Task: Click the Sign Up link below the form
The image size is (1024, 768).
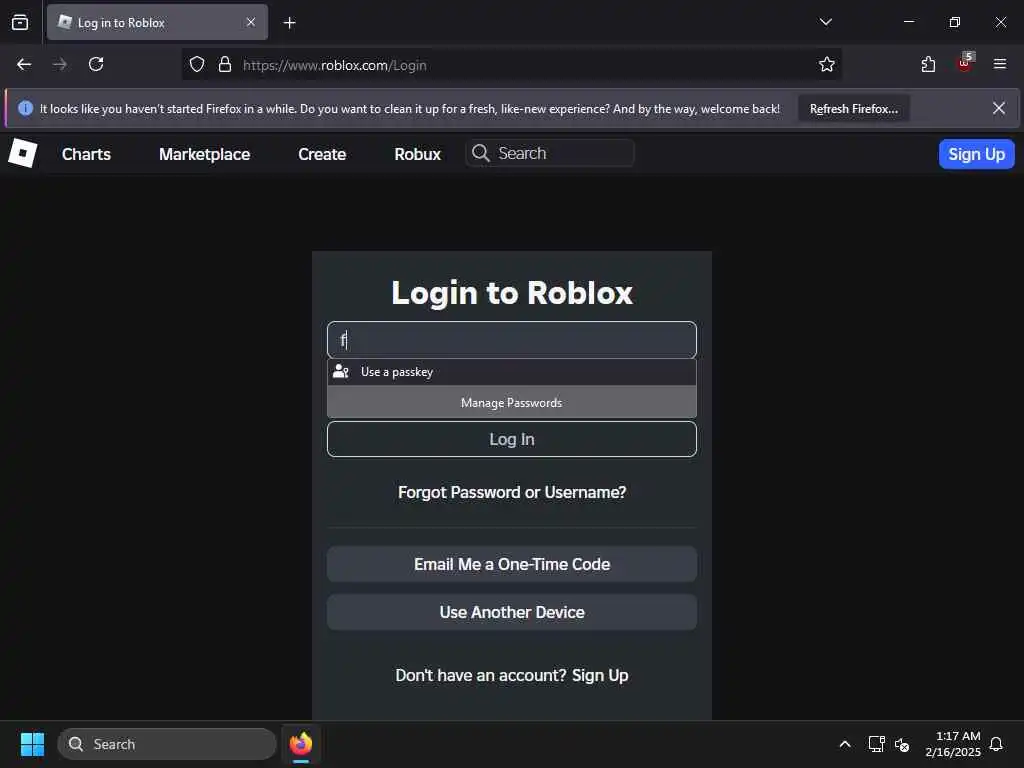Action: [x=600, y=675]
